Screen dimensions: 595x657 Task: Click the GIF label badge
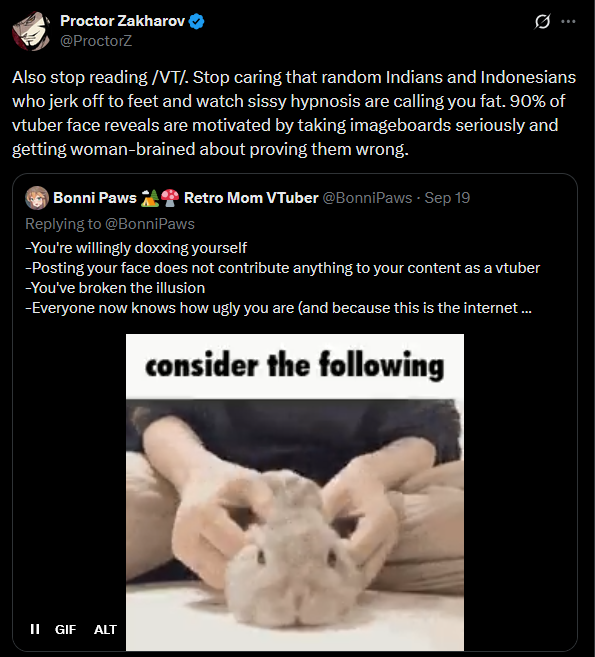(65, 629)
